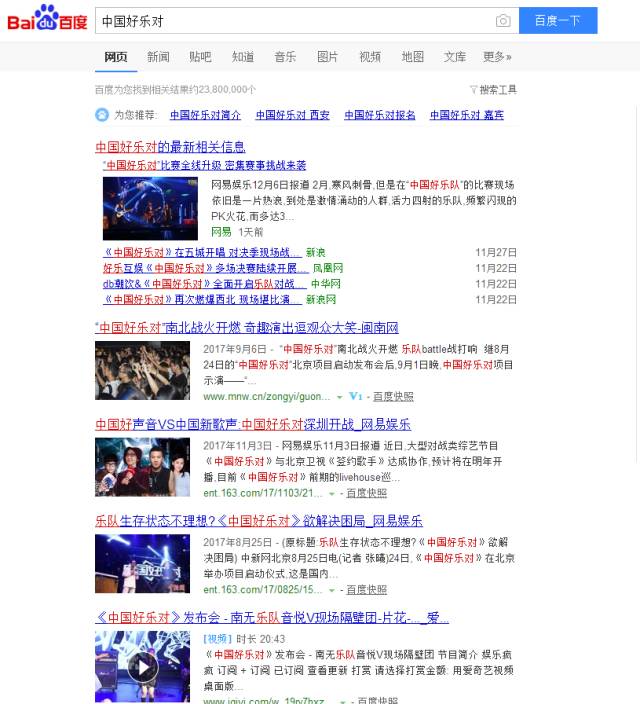Expand dropdown arrow beside ent.163.com/17/0825 URL
The image size is (640, 704).
331,590
